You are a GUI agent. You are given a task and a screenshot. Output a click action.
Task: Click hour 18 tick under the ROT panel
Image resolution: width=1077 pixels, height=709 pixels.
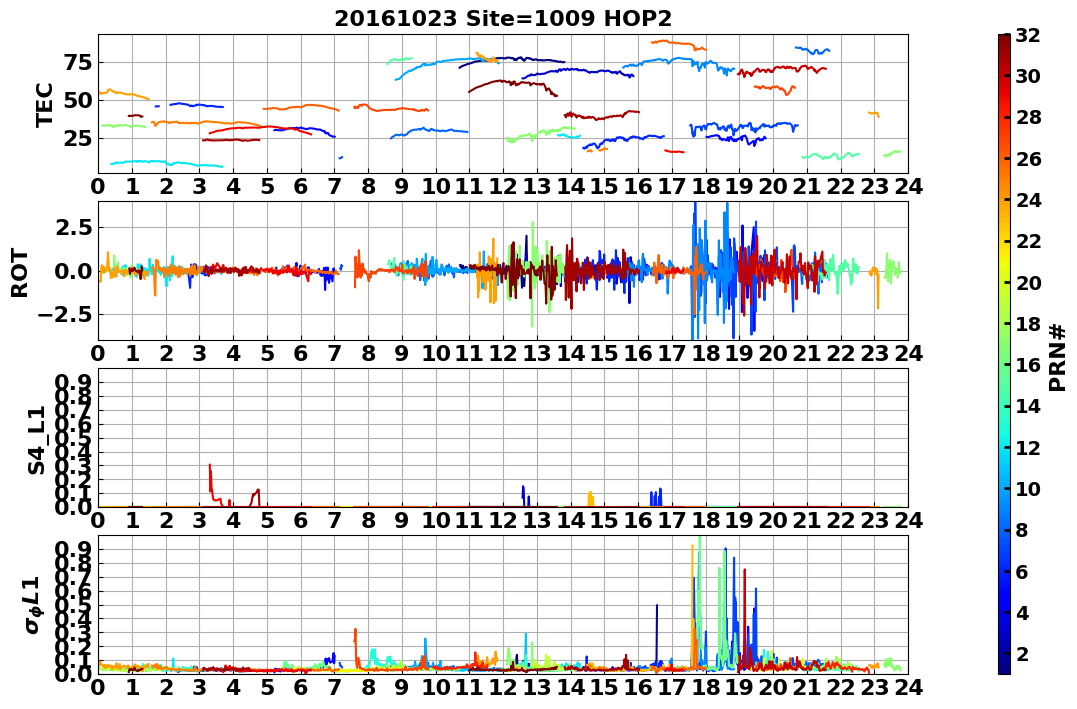(x=706, y=353)
